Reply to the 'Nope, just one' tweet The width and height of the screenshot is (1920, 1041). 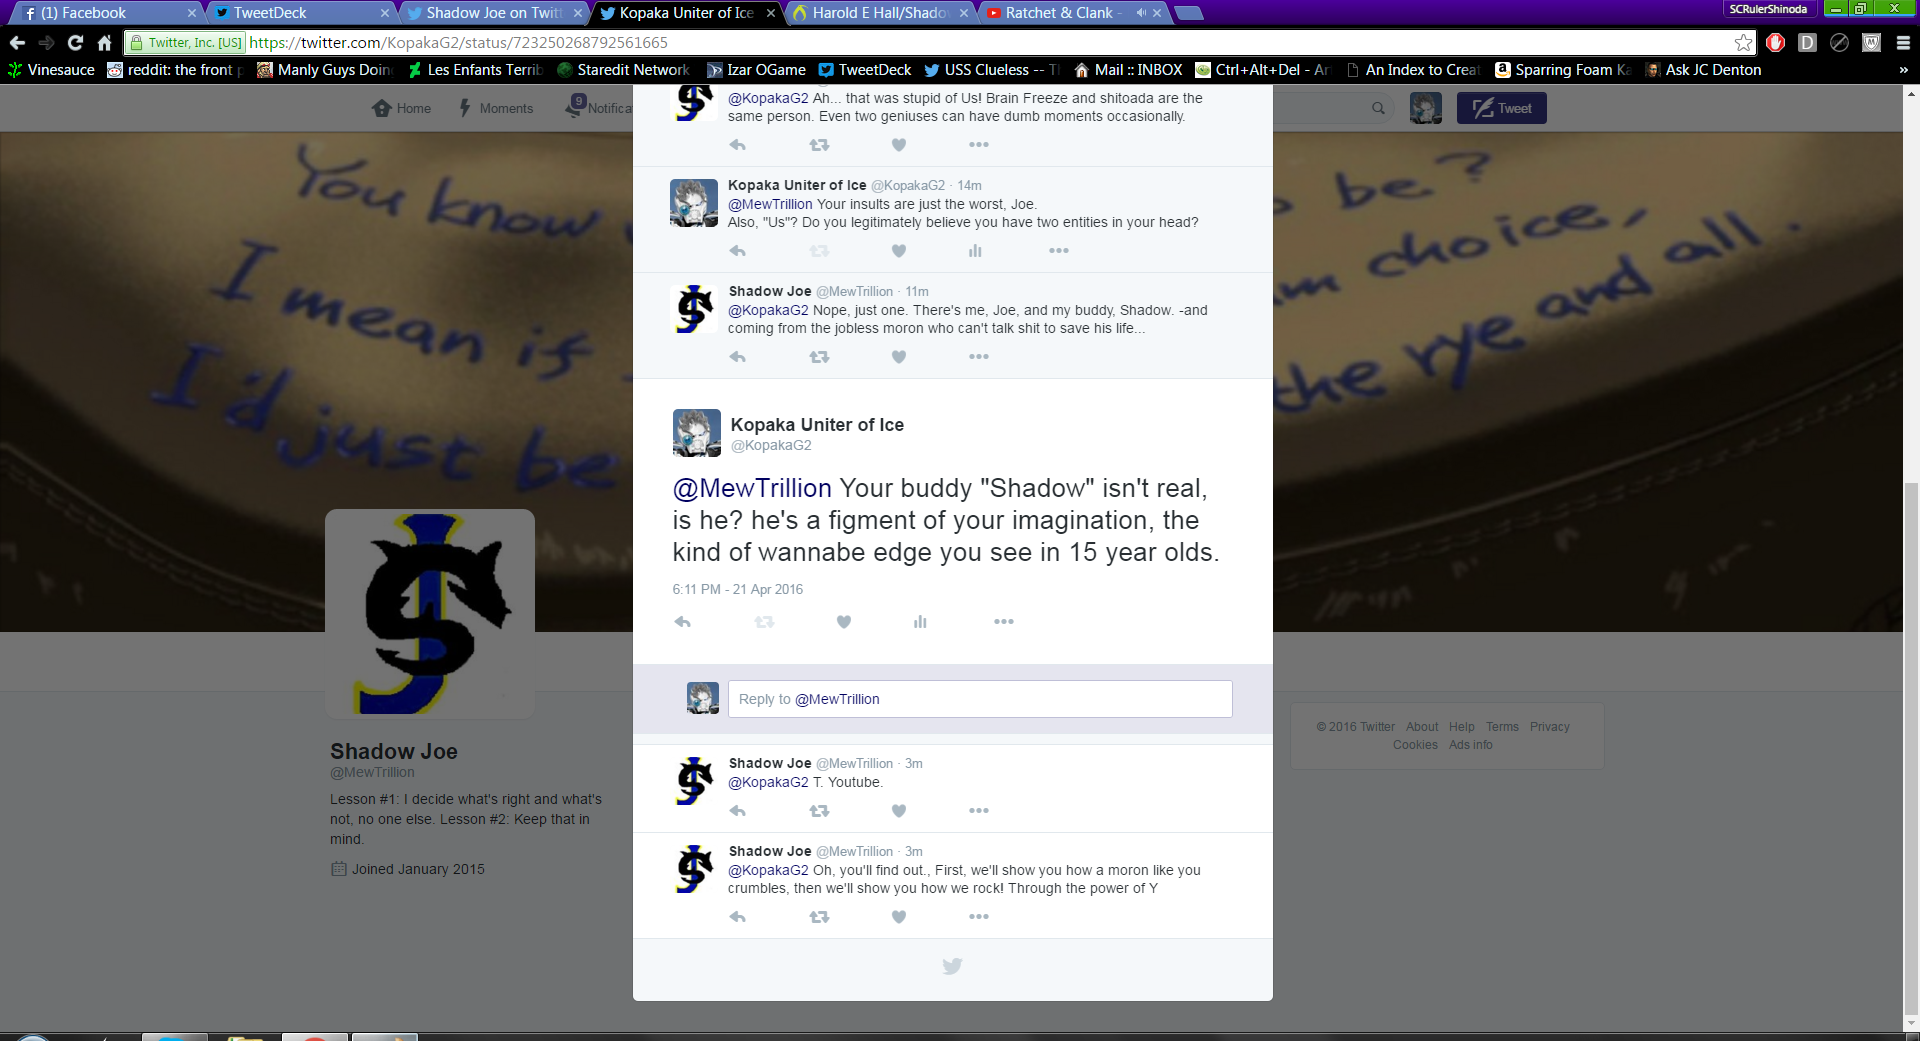pyautogui.click(x=738, y=357)
